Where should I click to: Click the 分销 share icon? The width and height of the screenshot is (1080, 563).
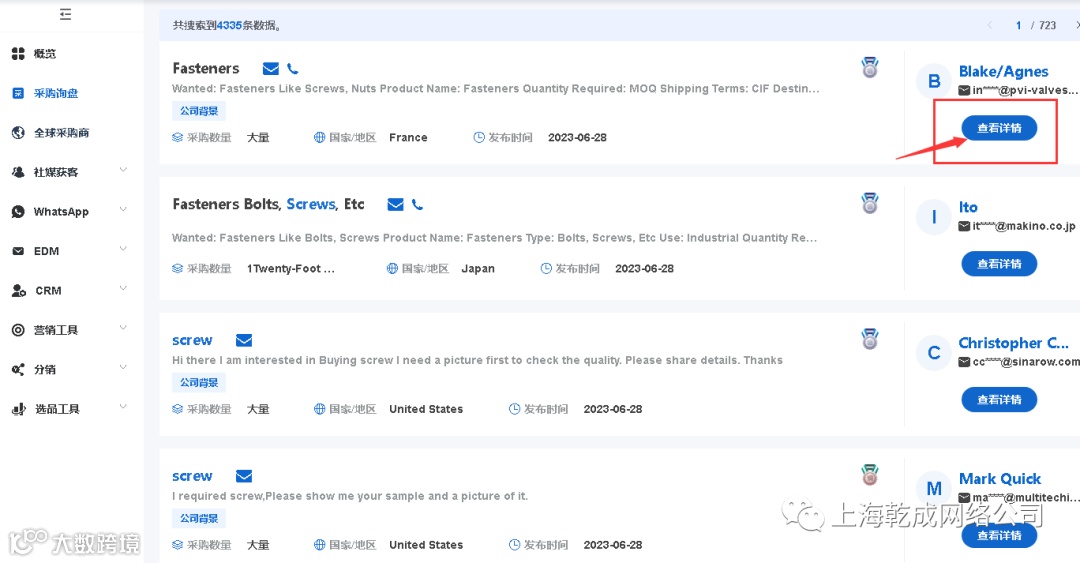coord(19,369)
